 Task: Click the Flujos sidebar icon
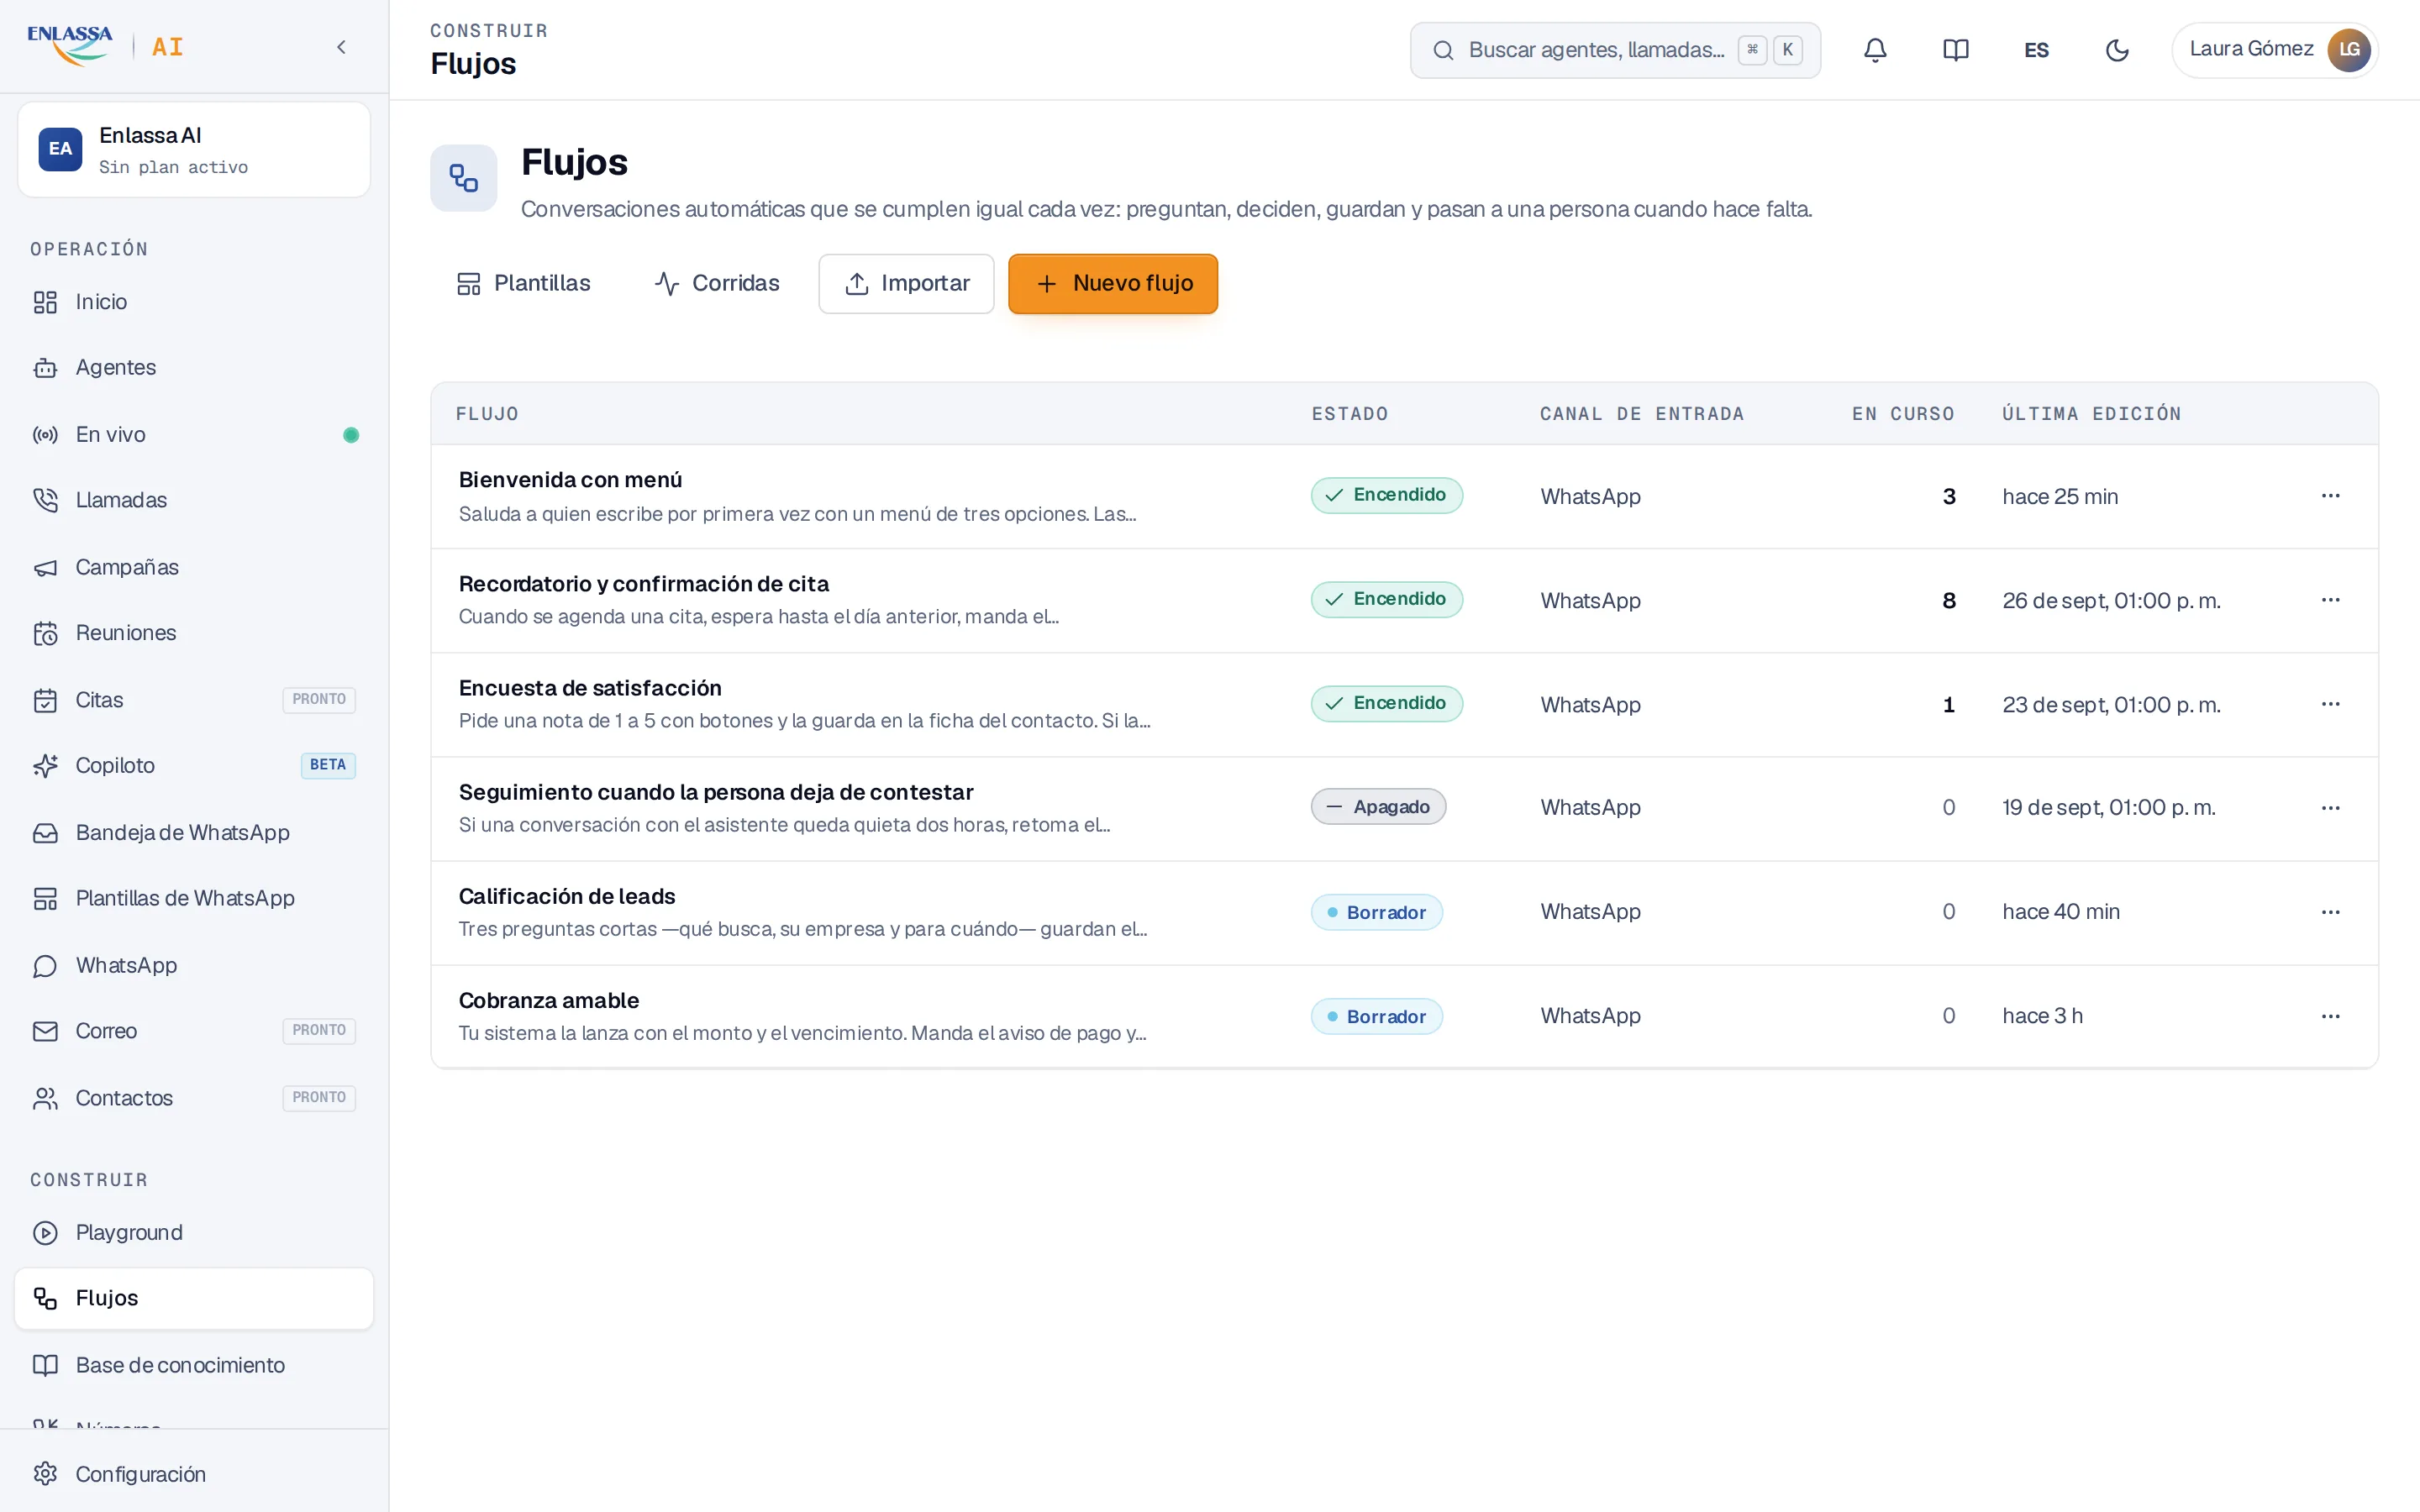tap(45, 1298)
